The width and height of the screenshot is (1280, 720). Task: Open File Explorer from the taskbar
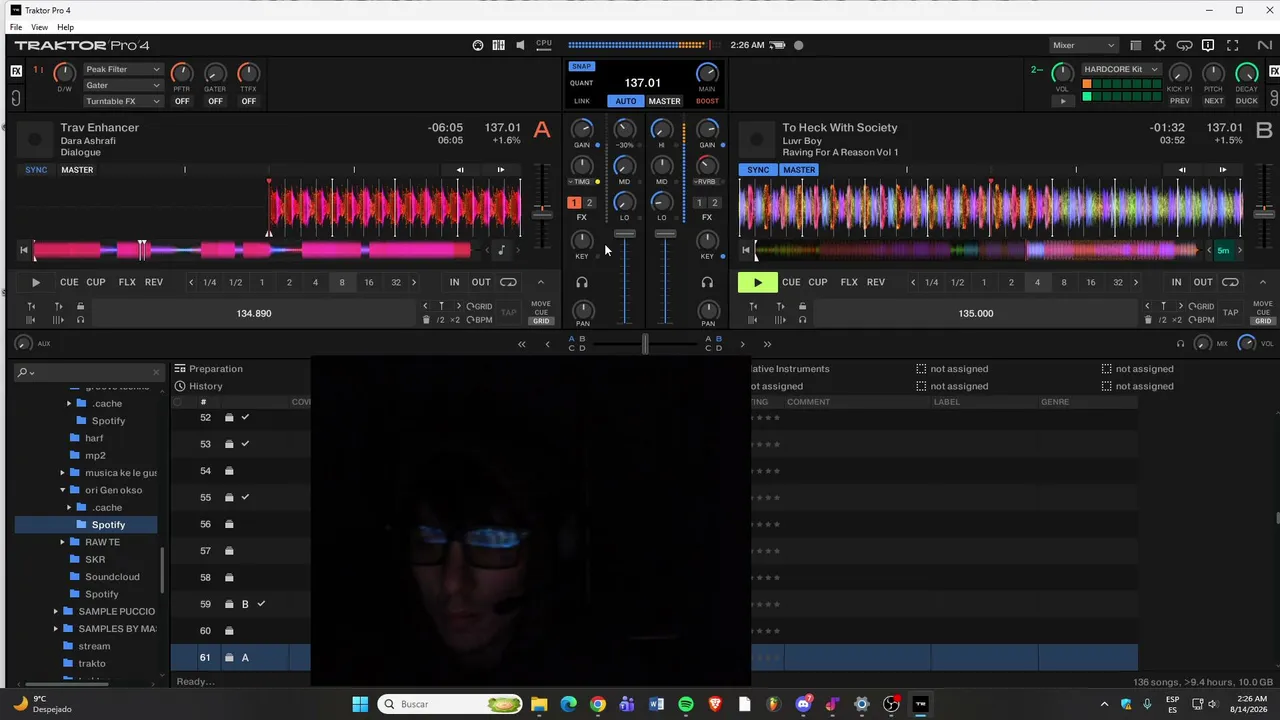539,704
